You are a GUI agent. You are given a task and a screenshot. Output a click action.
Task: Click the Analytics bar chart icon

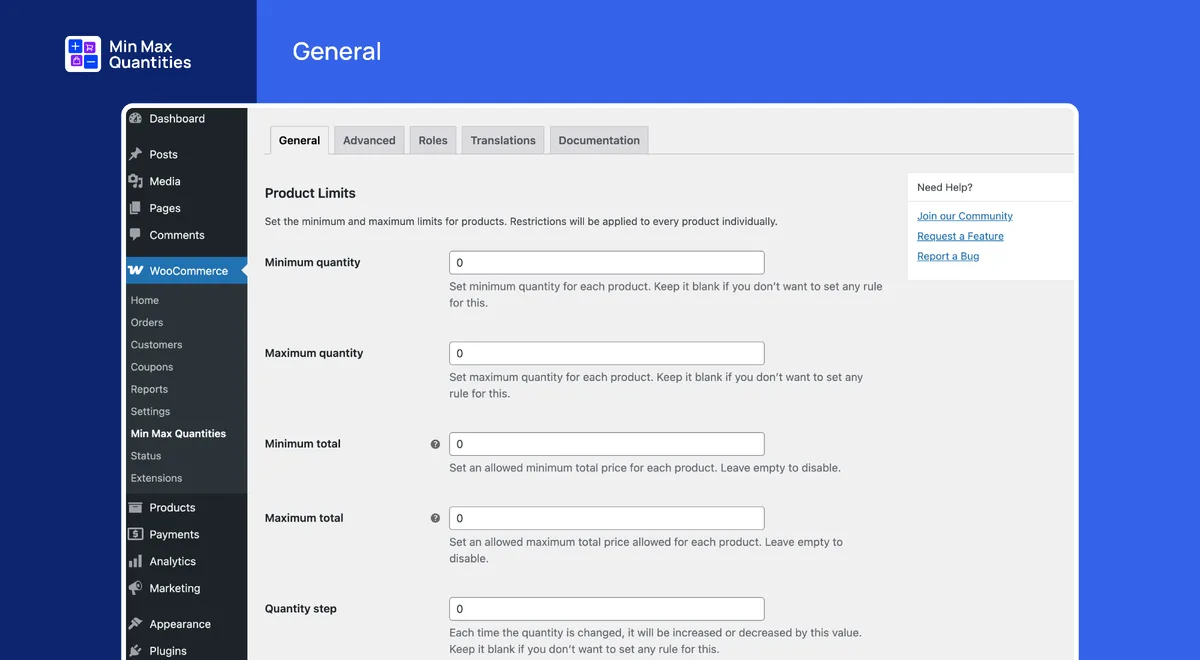point(136,561)
